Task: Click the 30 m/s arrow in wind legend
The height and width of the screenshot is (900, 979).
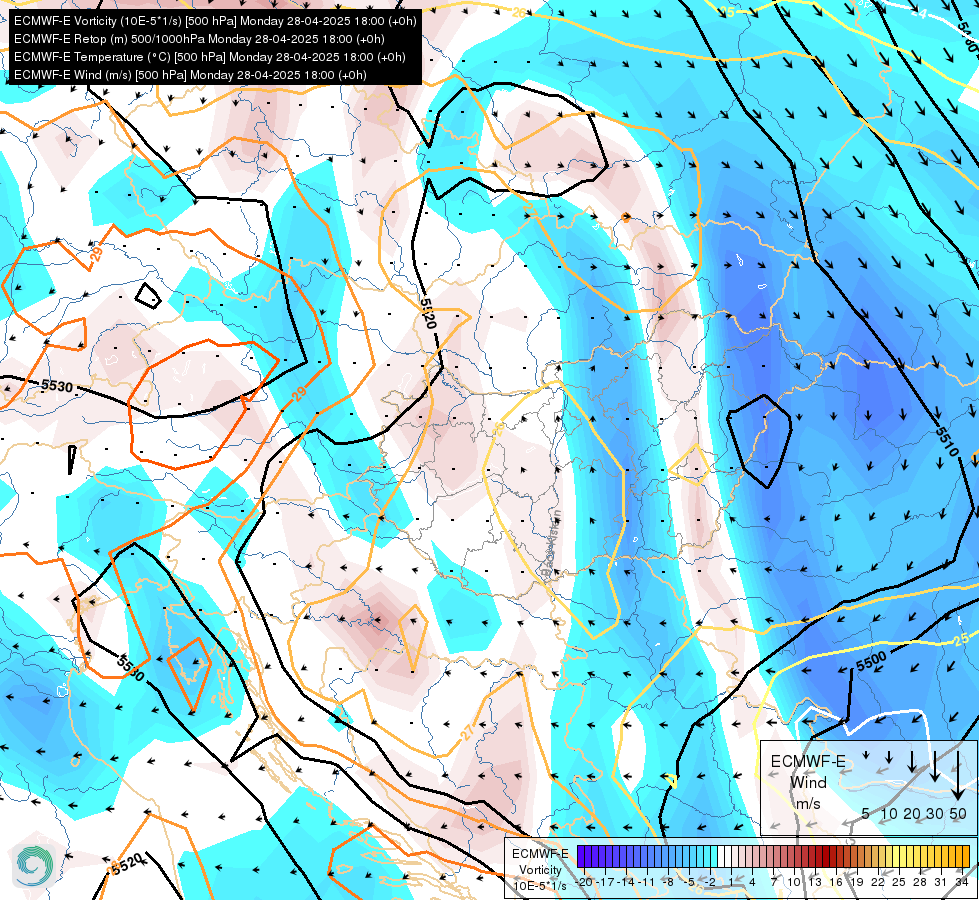Action: [x=935, y=766]
